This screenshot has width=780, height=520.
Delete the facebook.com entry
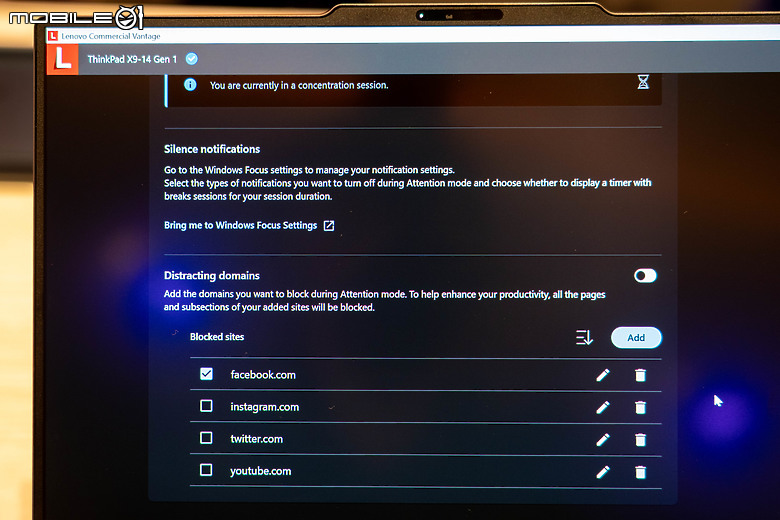tap(641, 375)
